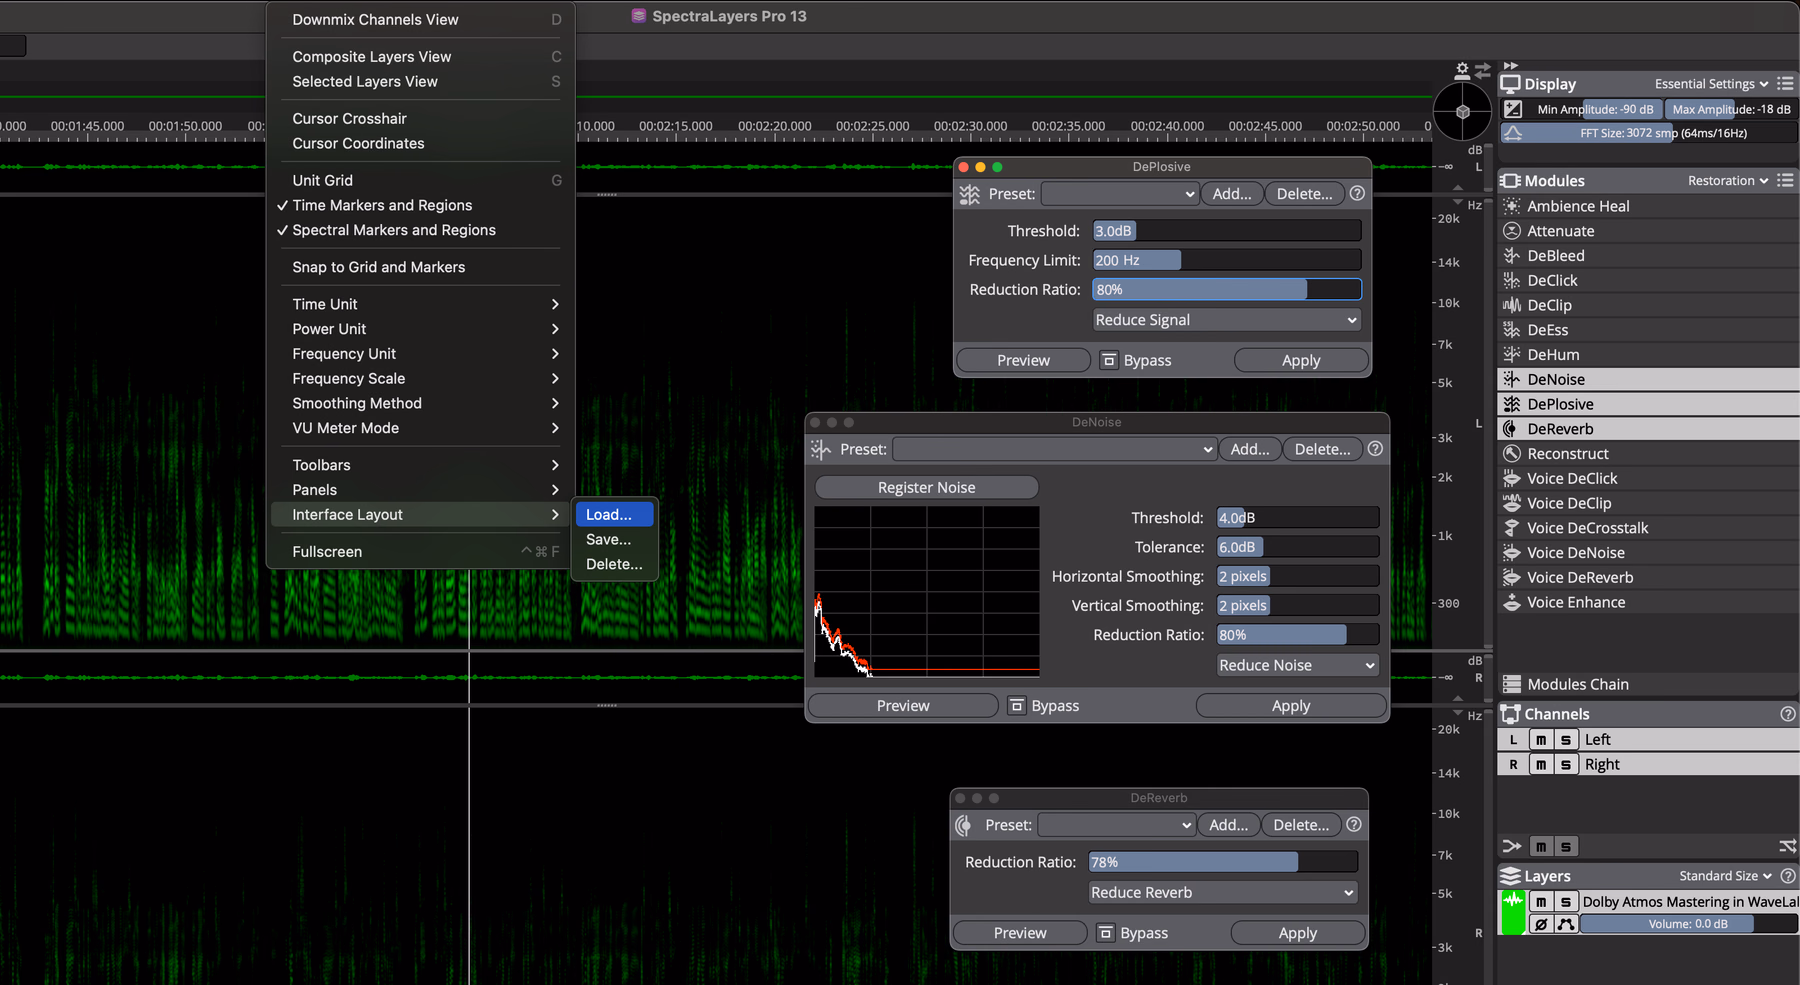Adjust the DeNoise Threshold slider

pyautogui.click(x=1297, y=518)
